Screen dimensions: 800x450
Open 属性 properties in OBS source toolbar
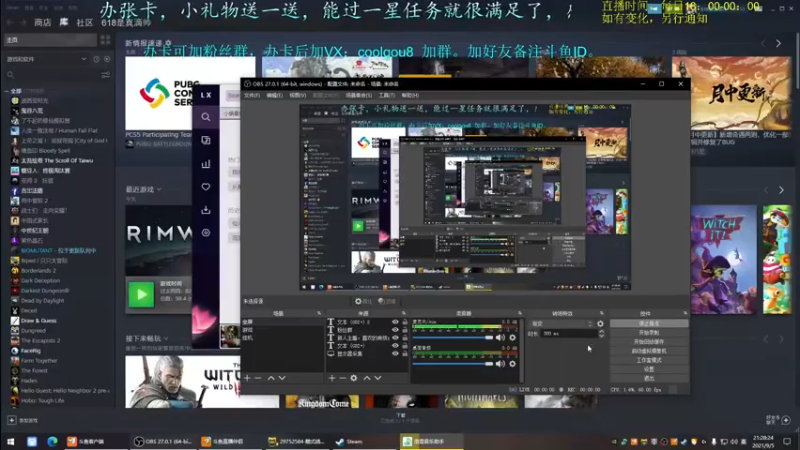click(363, 302)
